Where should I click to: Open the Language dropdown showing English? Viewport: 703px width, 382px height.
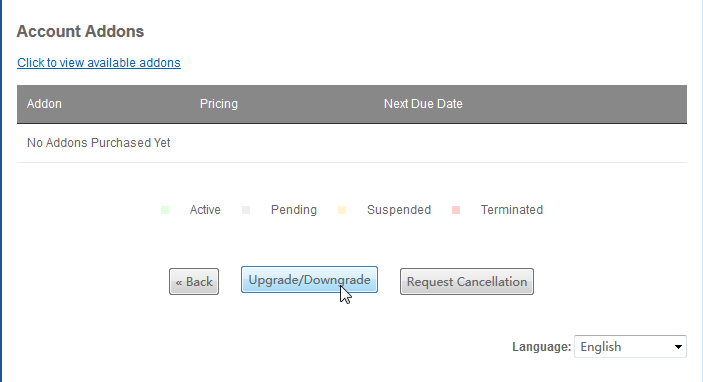click(x=630, y=347)
